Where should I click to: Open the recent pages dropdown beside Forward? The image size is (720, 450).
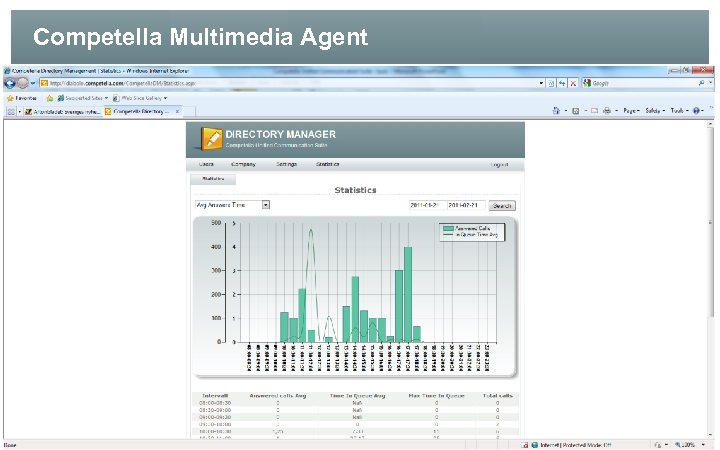[x=33, y=84]
